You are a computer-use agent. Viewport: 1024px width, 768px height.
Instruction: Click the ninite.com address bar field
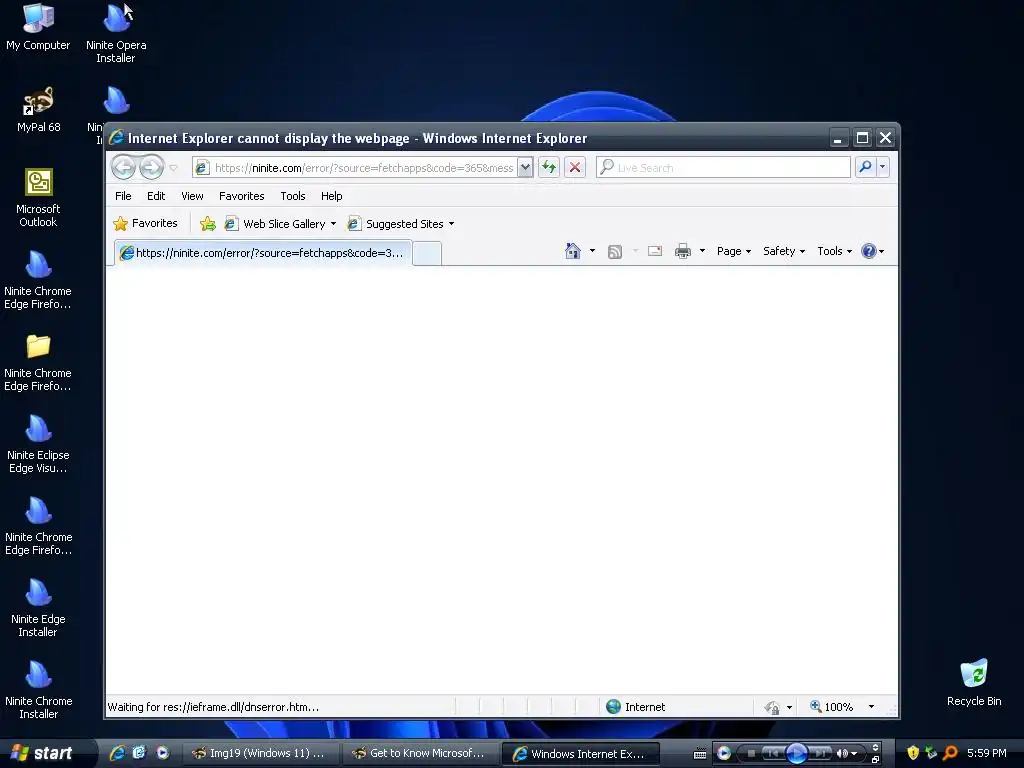click(x=362, y=168)
